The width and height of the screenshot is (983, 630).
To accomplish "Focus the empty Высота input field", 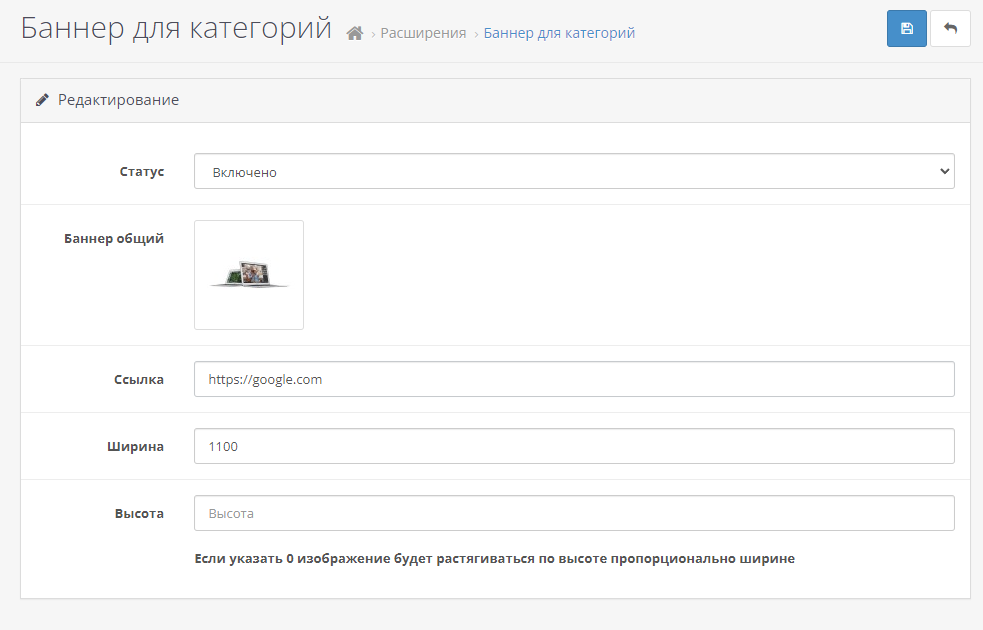I will [x=574, y=513].
